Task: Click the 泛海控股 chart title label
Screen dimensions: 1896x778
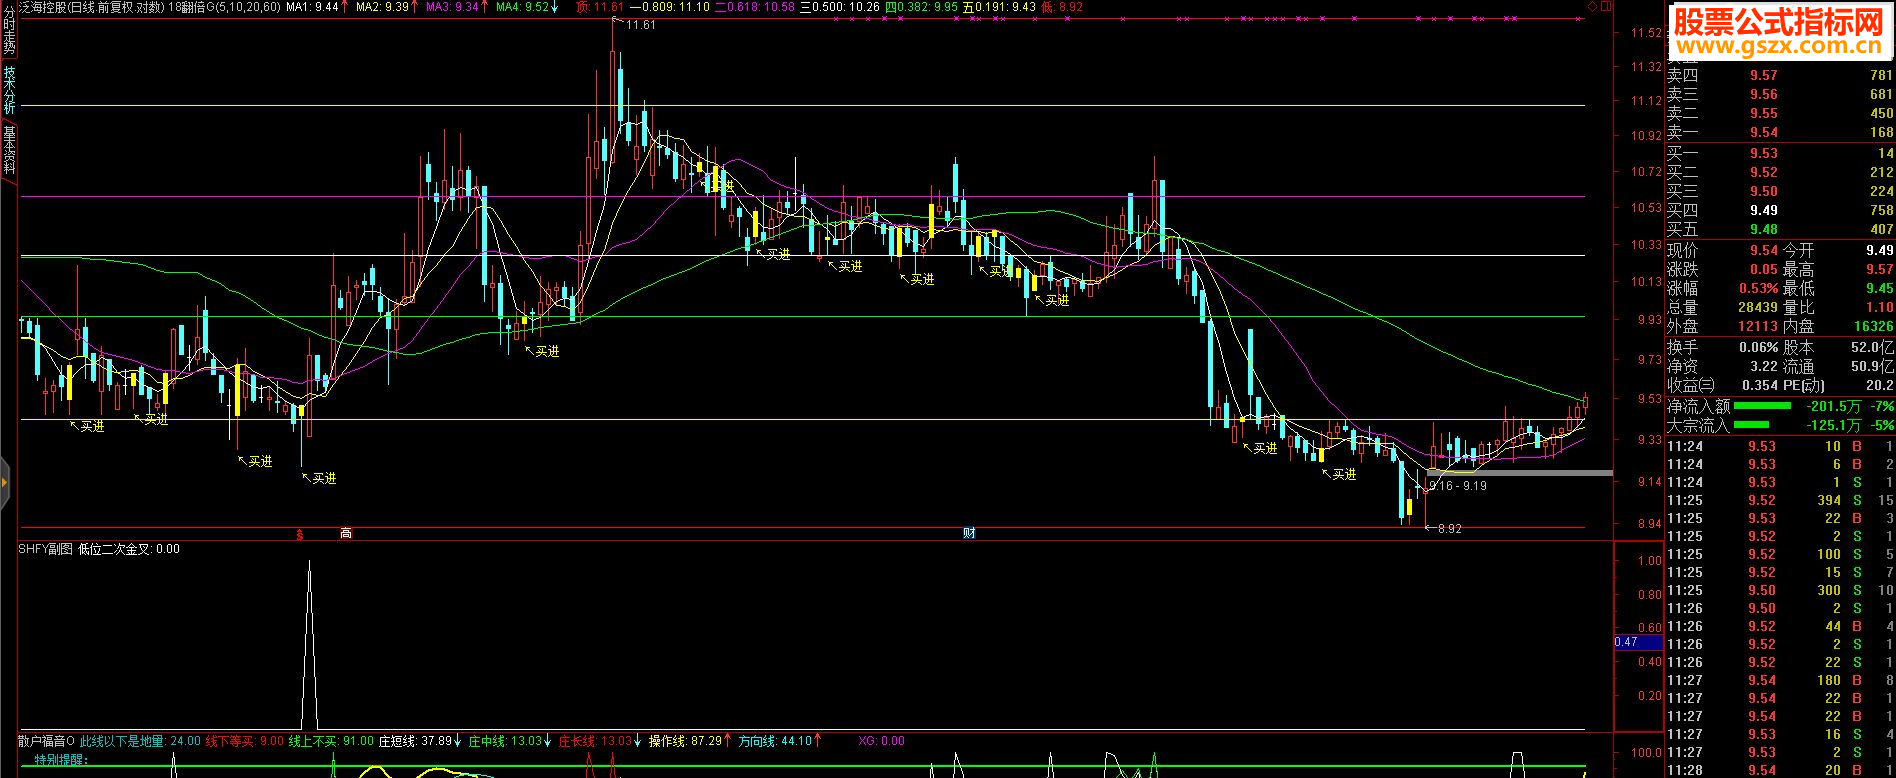Action: (x=42, y=7)
